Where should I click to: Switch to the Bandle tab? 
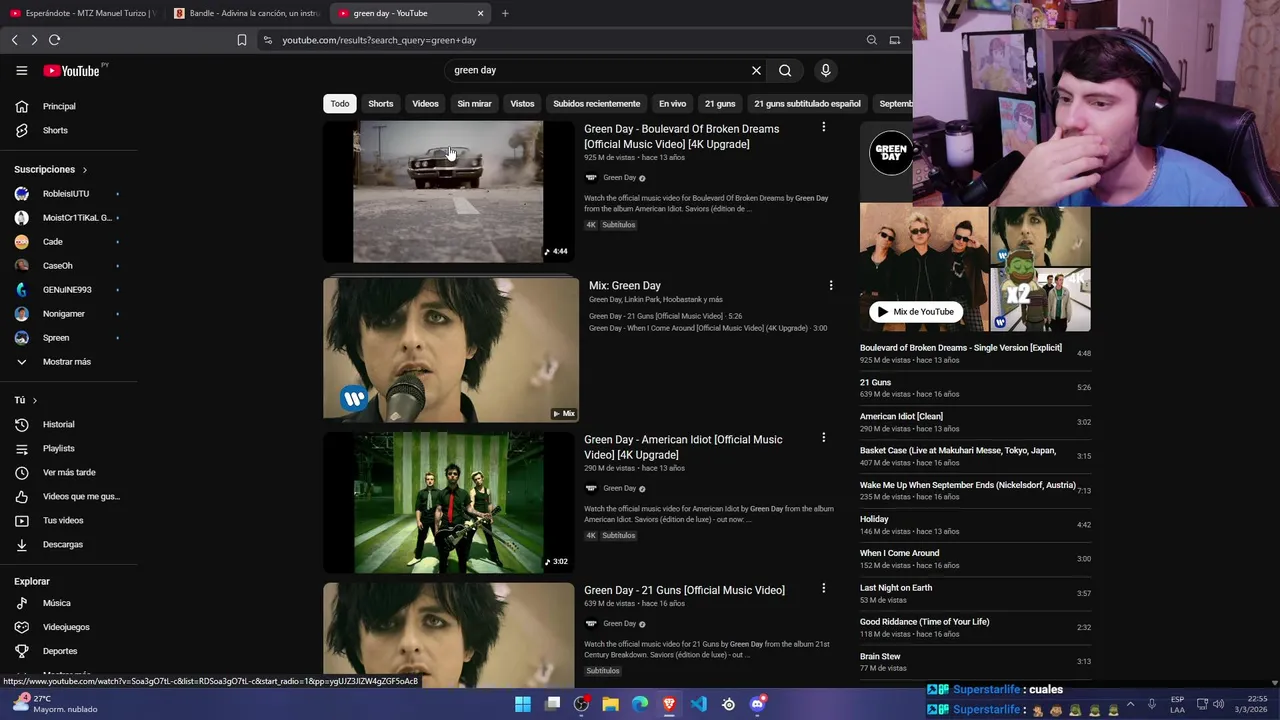(246, 13)
